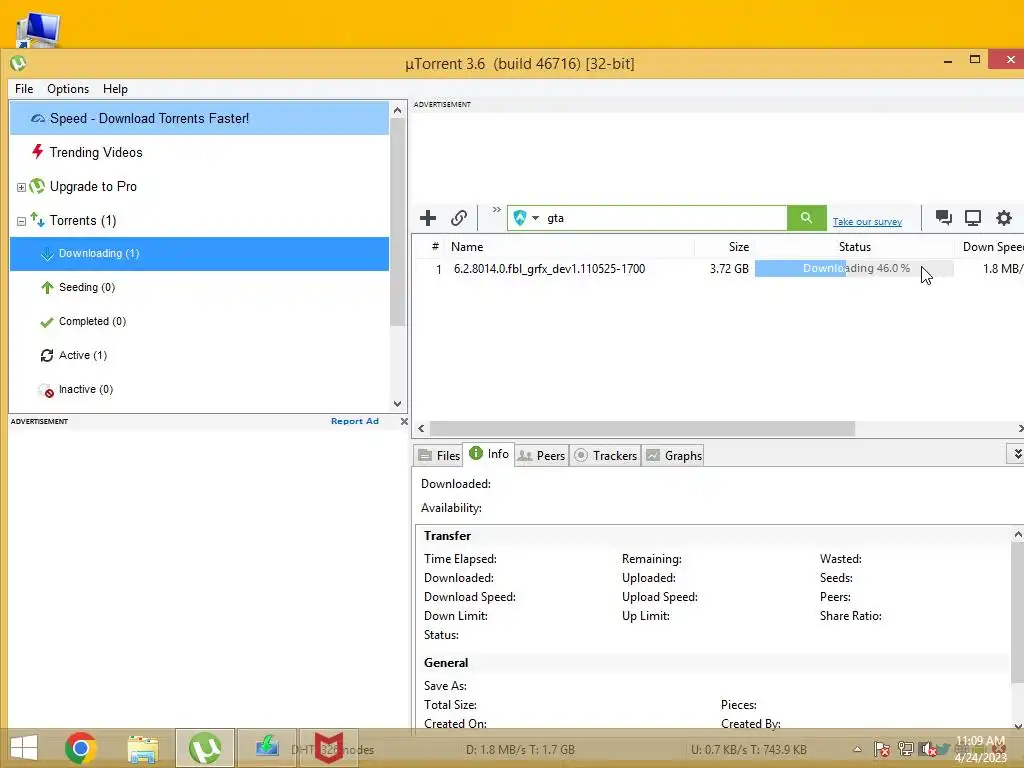Launch Google Chrome from the taskbar
Screen dimensions: 1024x768
point(81,748)
